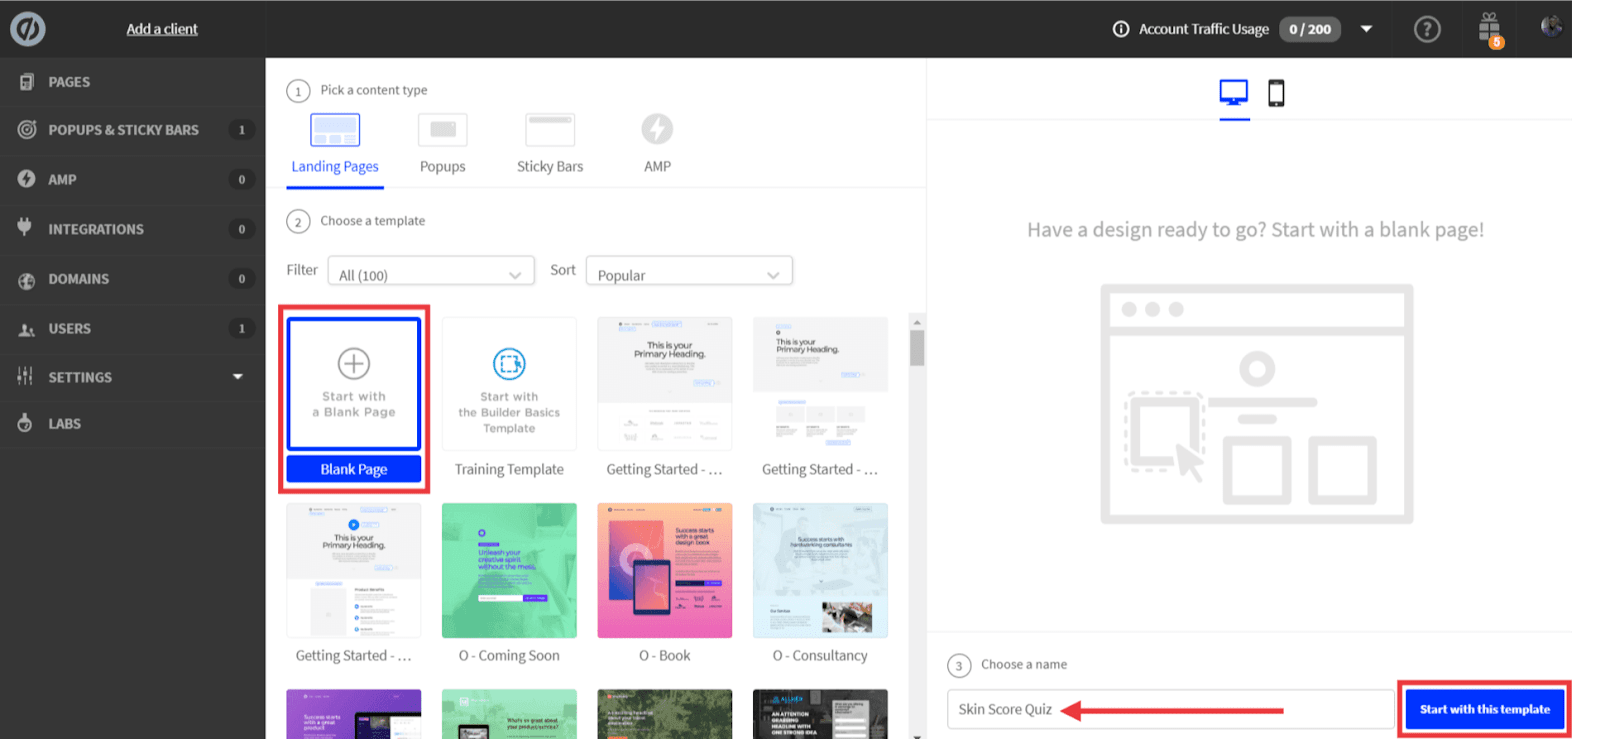Click the Users count badge 1
The width and height of the screenshot is (1600, 739).
[x=241, y=328]
